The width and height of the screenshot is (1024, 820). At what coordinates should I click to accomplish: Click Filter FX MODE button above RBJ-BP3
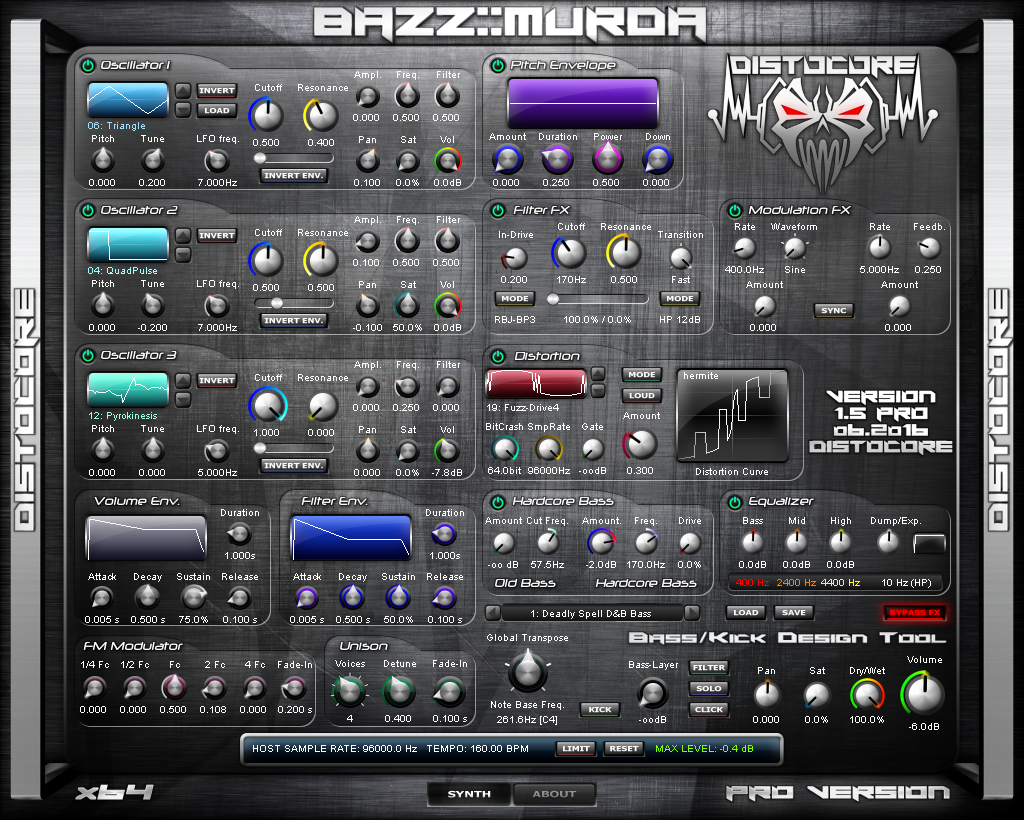tap(515, 299)
